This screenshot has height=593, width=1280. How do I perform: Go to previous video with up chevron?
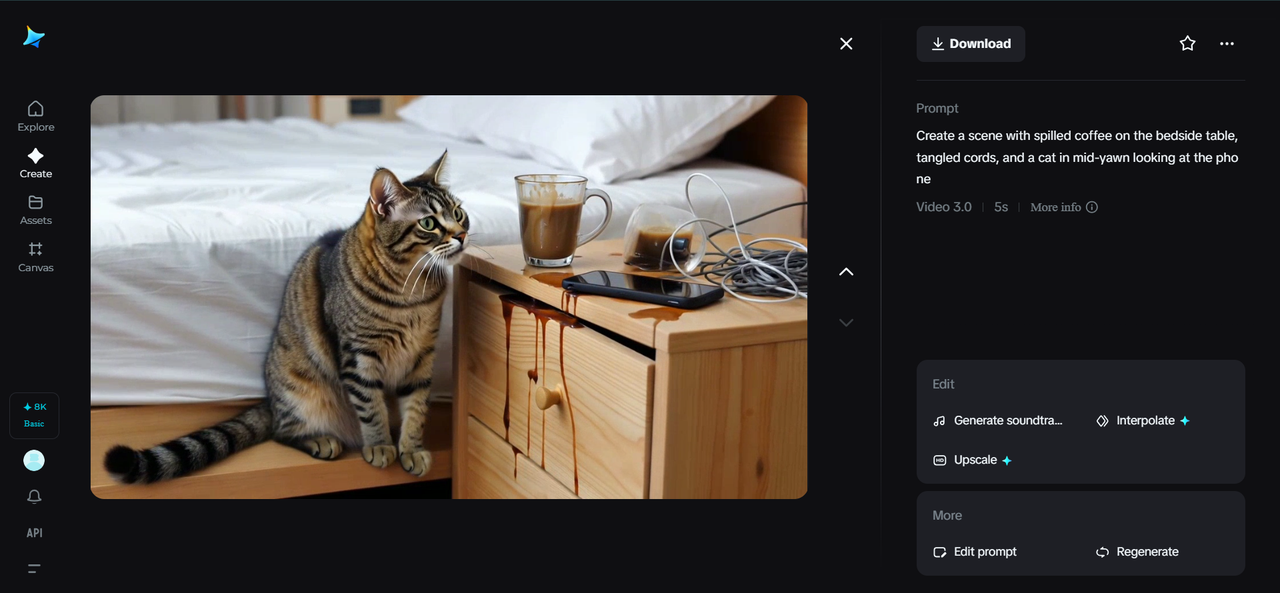point(846,272)
